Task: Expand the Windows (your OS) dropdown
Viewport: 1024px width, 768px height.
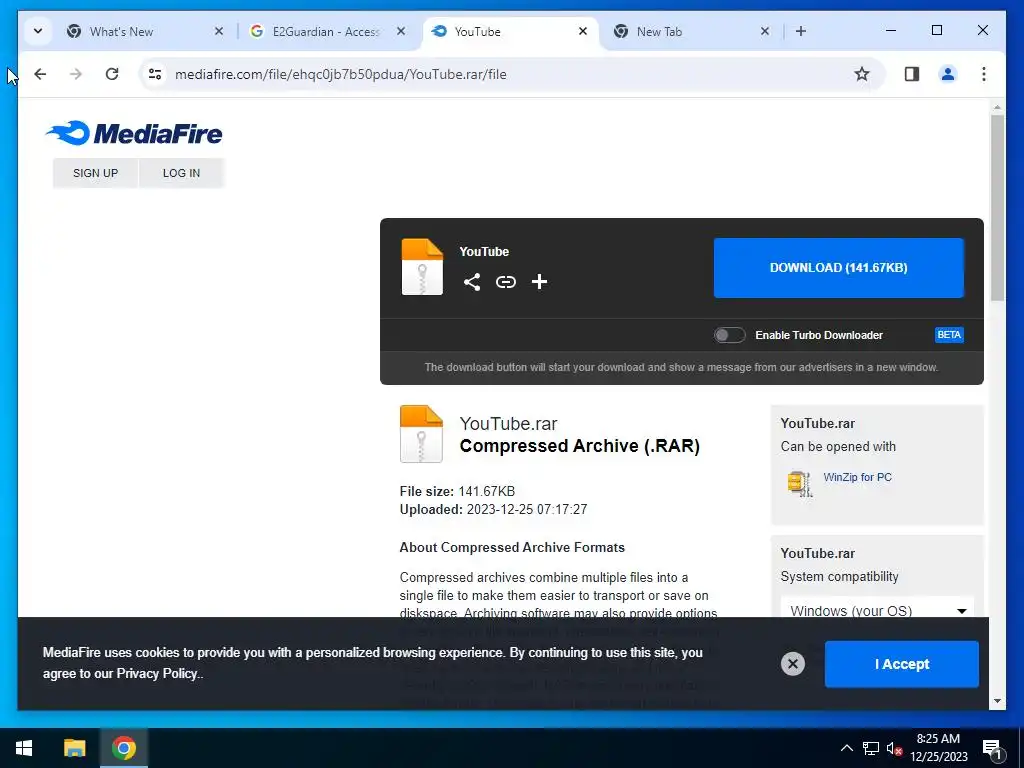Action: pyautogui.click(x=877, y=611)
